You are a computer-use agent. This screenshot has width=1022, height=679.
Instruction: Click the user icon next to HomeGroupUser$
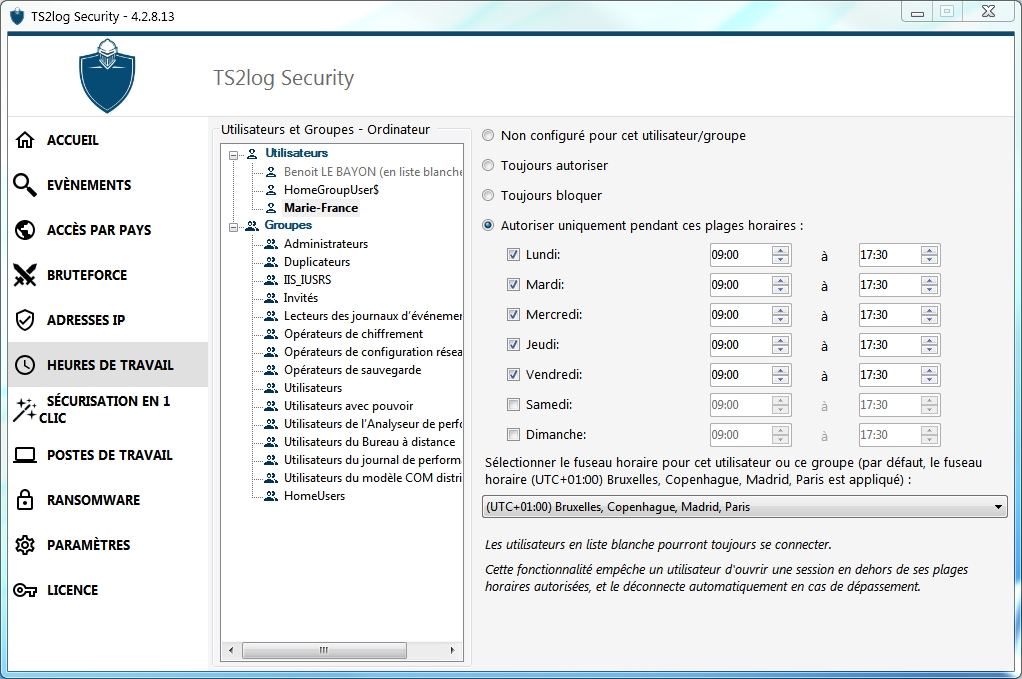(271, 190)
